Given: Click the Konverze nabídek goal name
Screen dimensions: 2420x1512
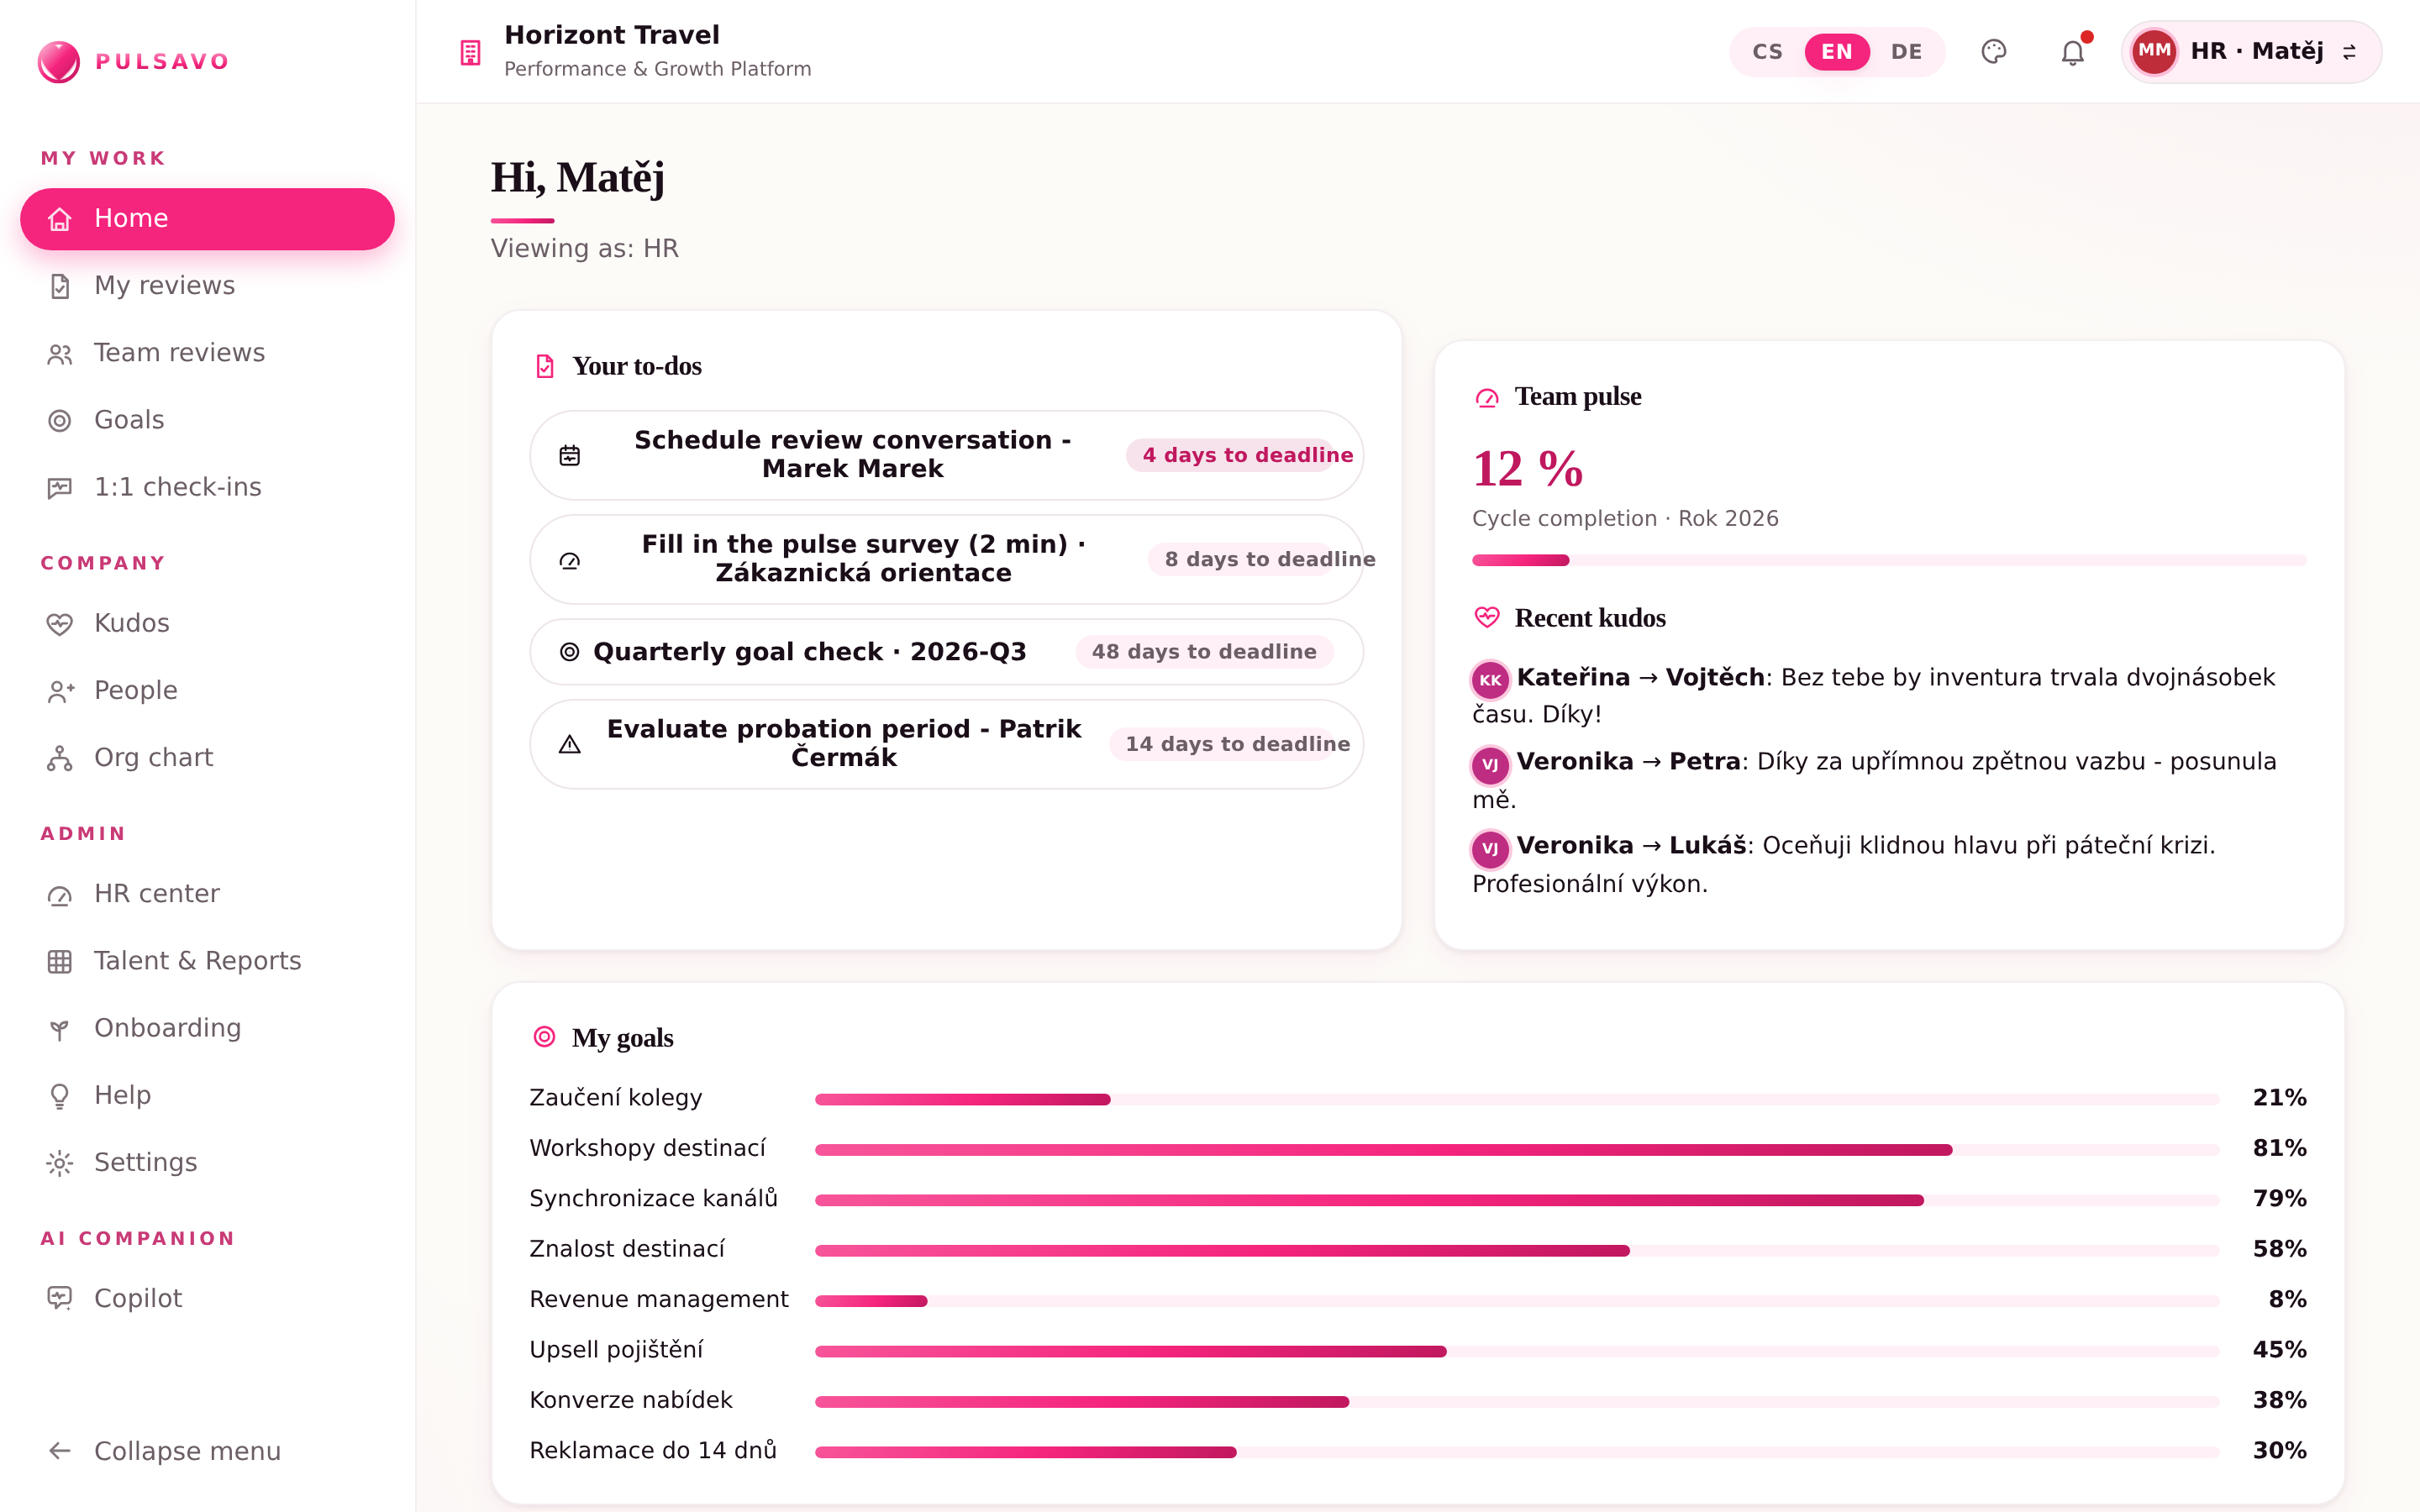Looking at the screenshot, I should coord(631,1400).
